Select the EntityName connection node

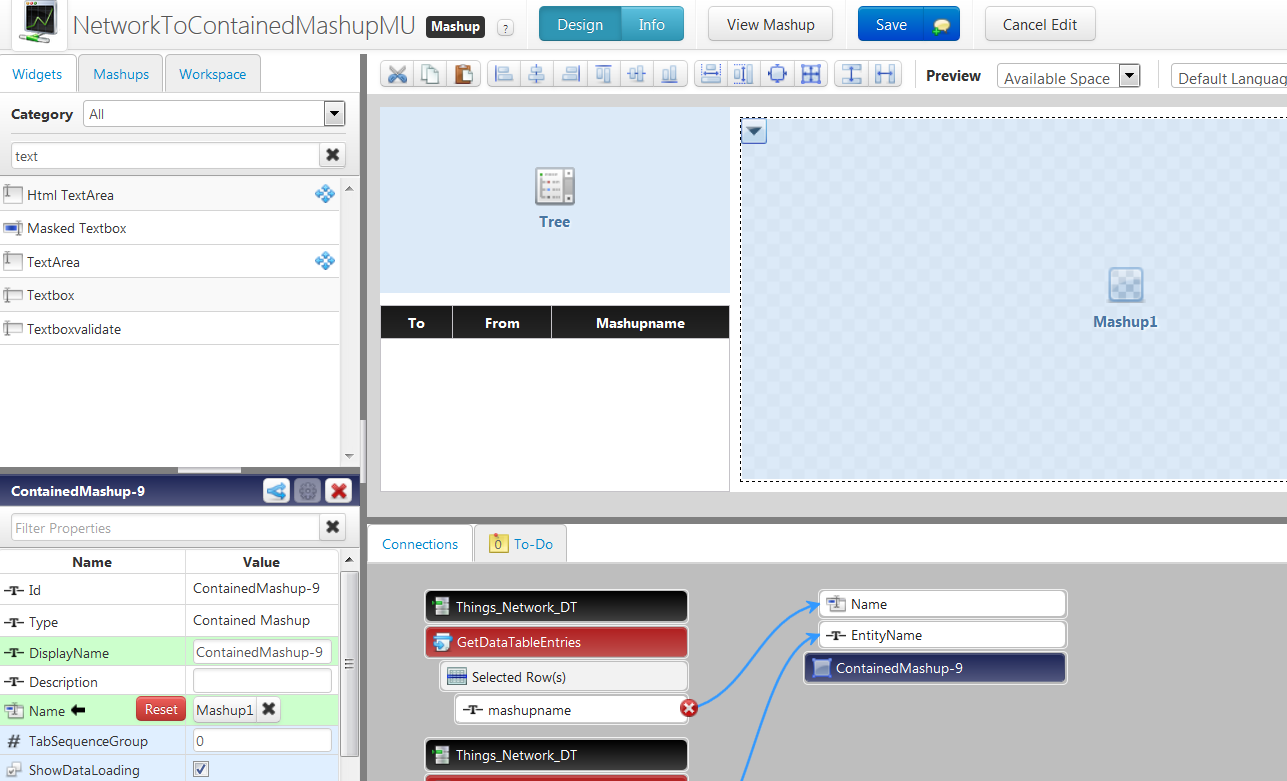pyautogui.click(x=942, y=635)
